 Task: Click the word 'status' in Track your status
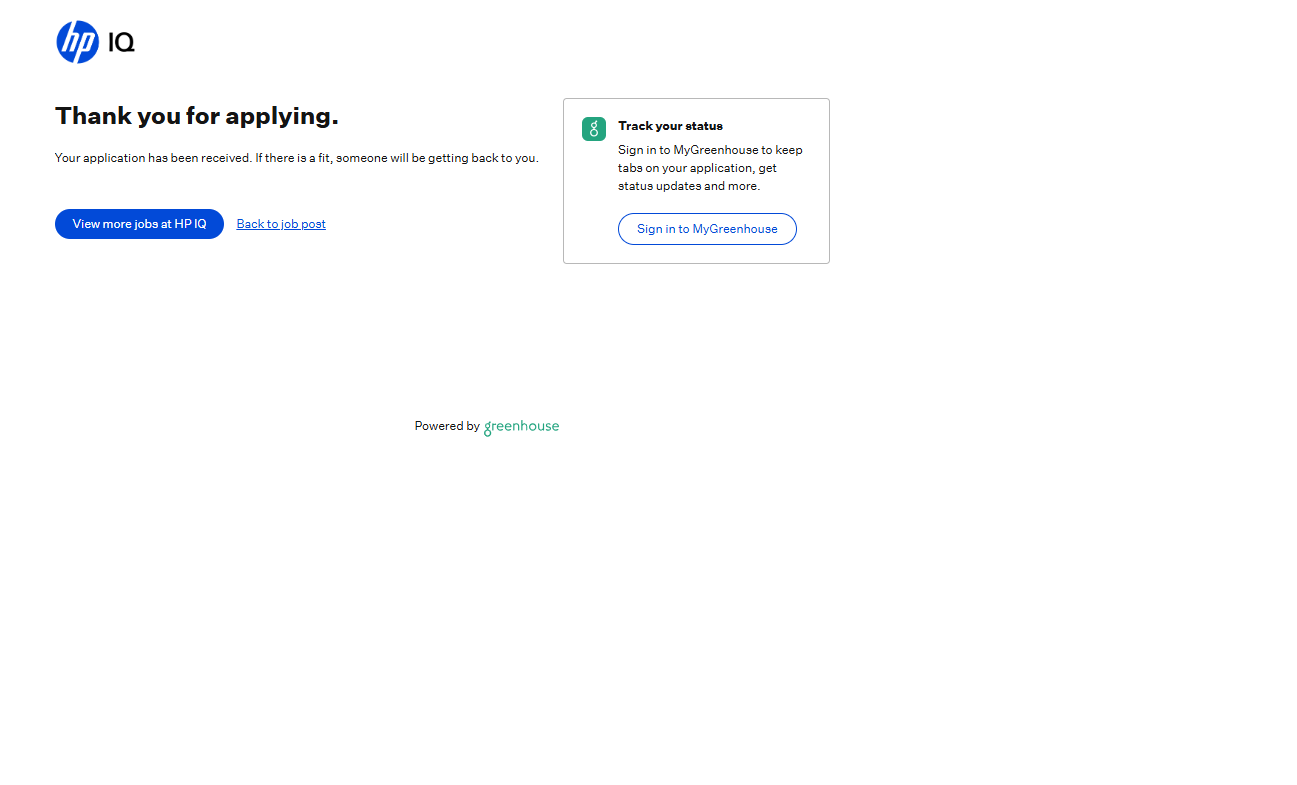pyautogui.click(x=703, y=126)
